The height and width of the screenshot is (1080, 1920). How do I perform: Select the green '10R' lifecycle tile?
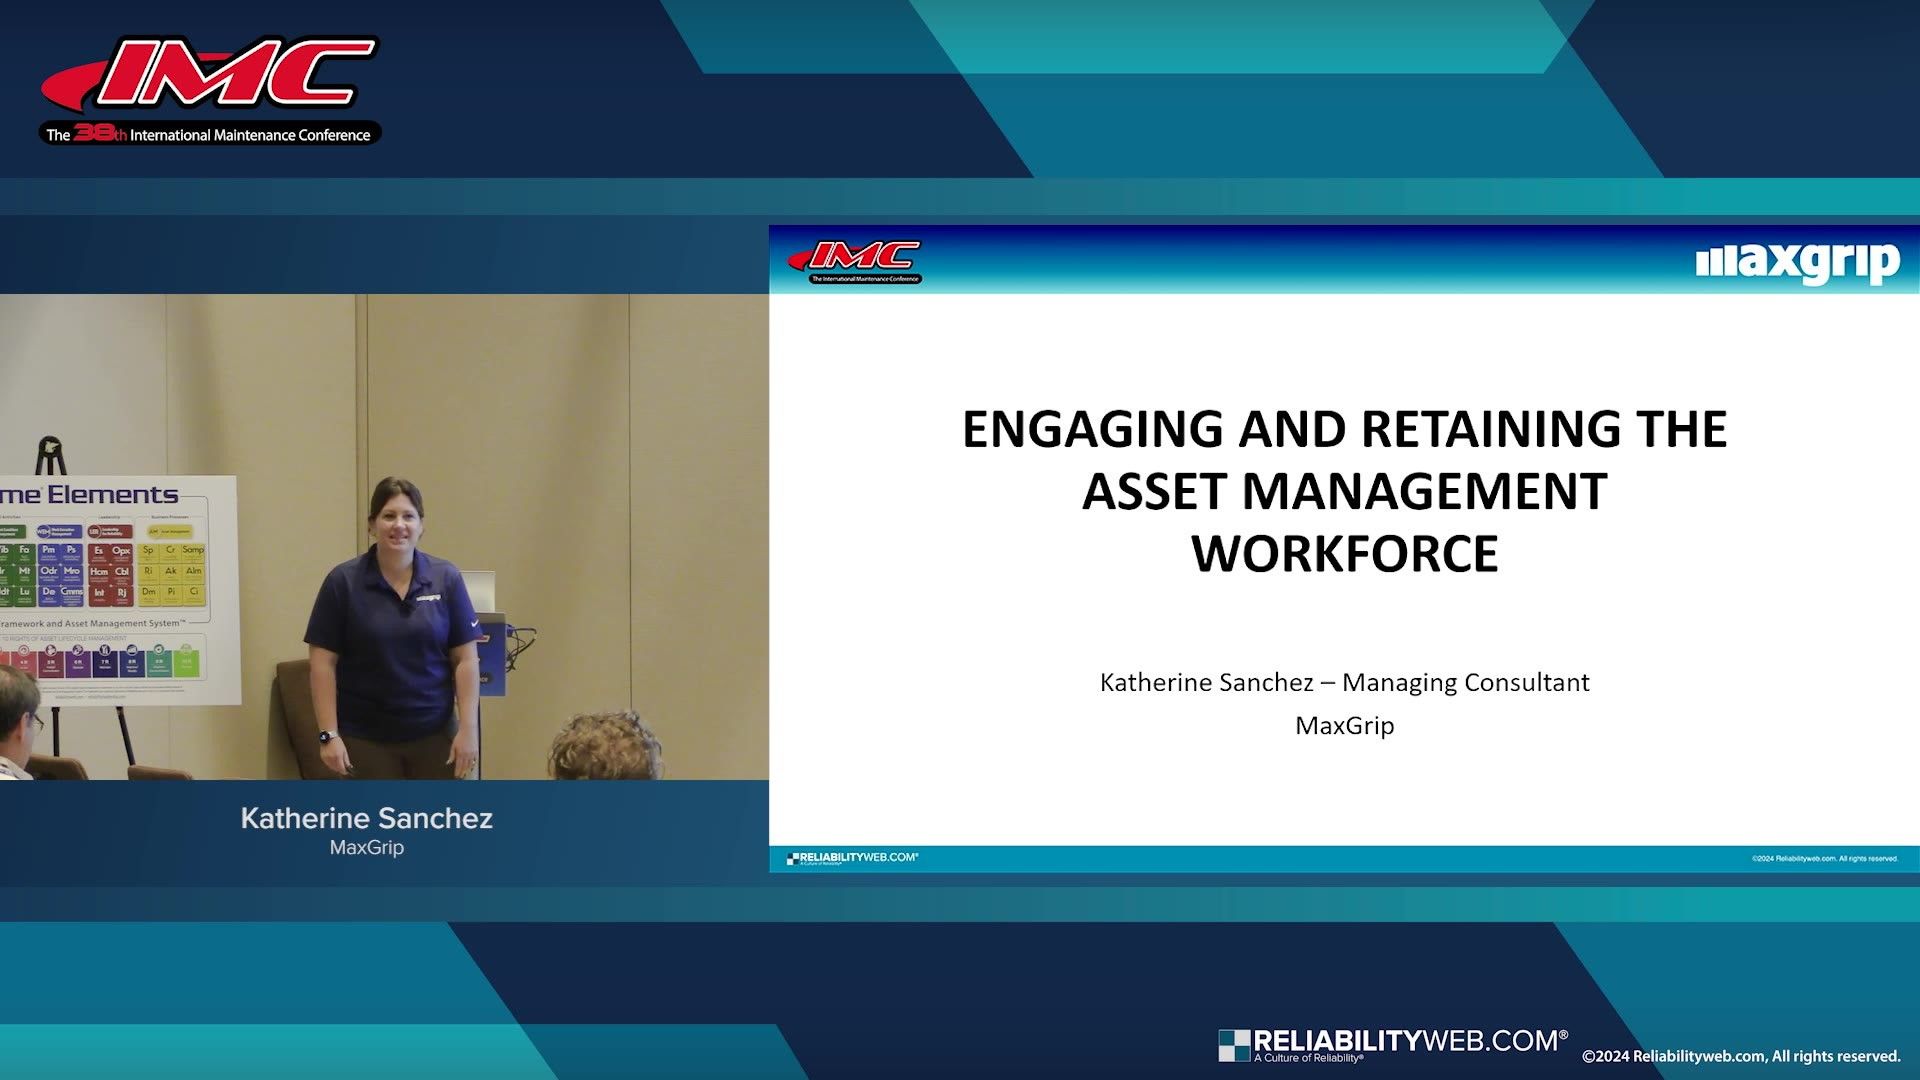(186, 662)
